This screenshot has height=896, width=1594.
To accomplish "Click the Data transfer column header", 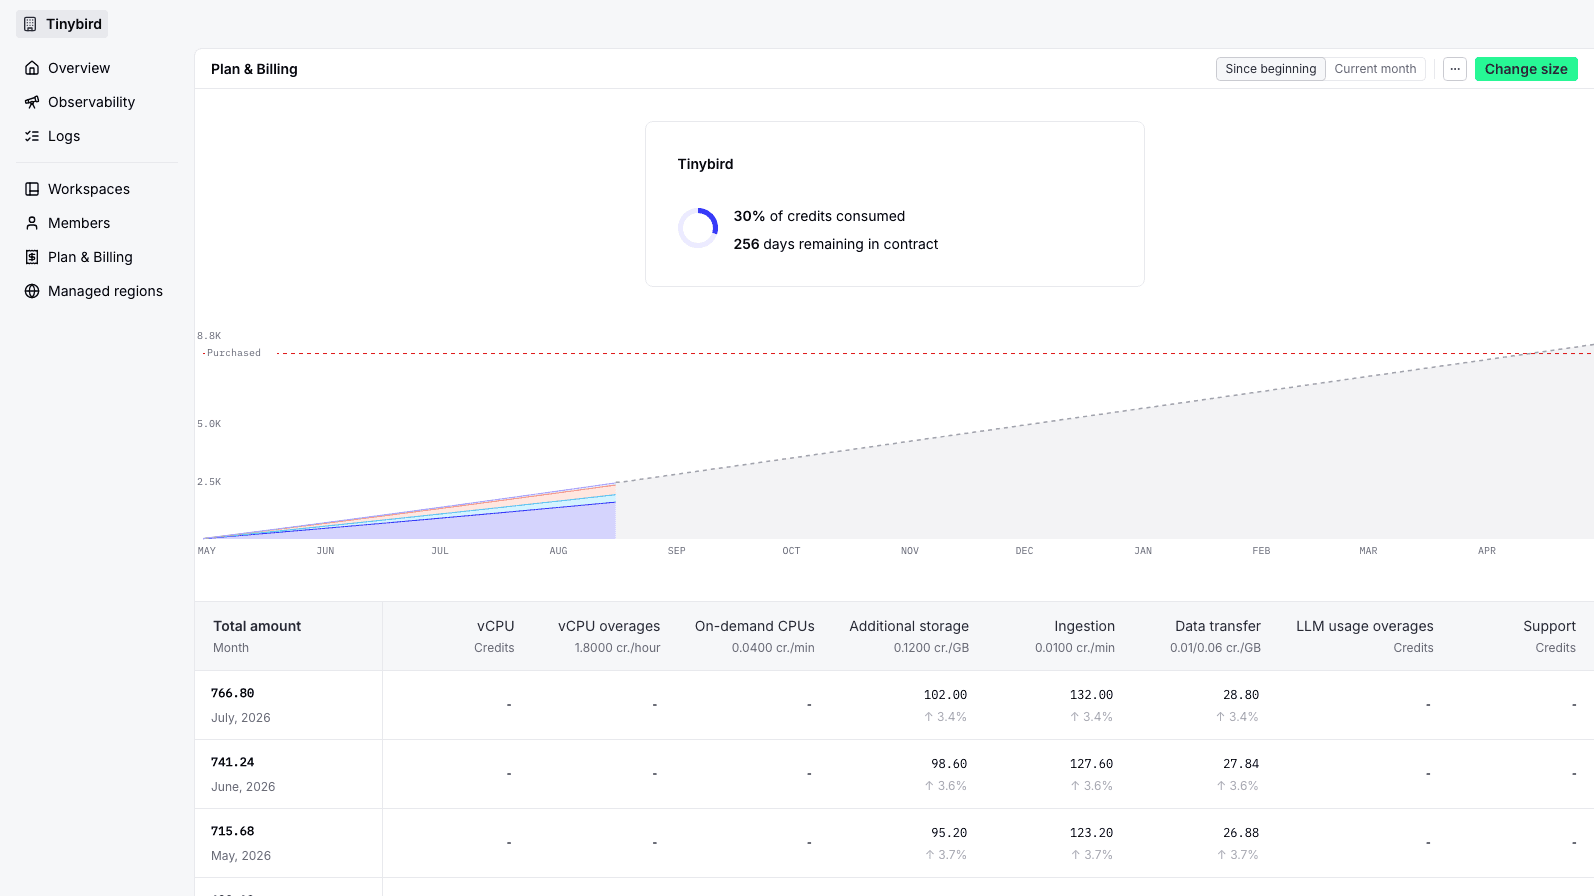I will point(1218,626).
